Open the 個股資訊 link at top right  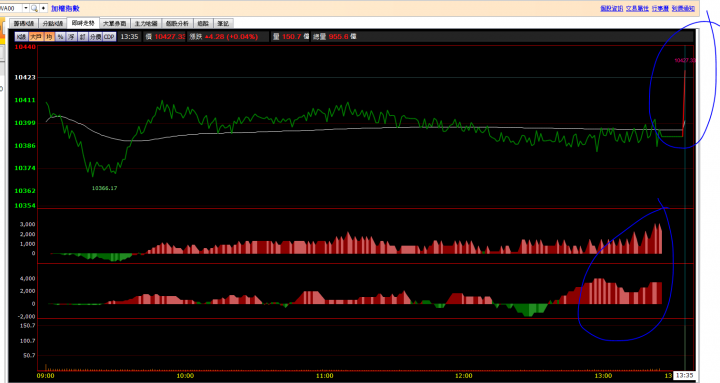[612, 8]
